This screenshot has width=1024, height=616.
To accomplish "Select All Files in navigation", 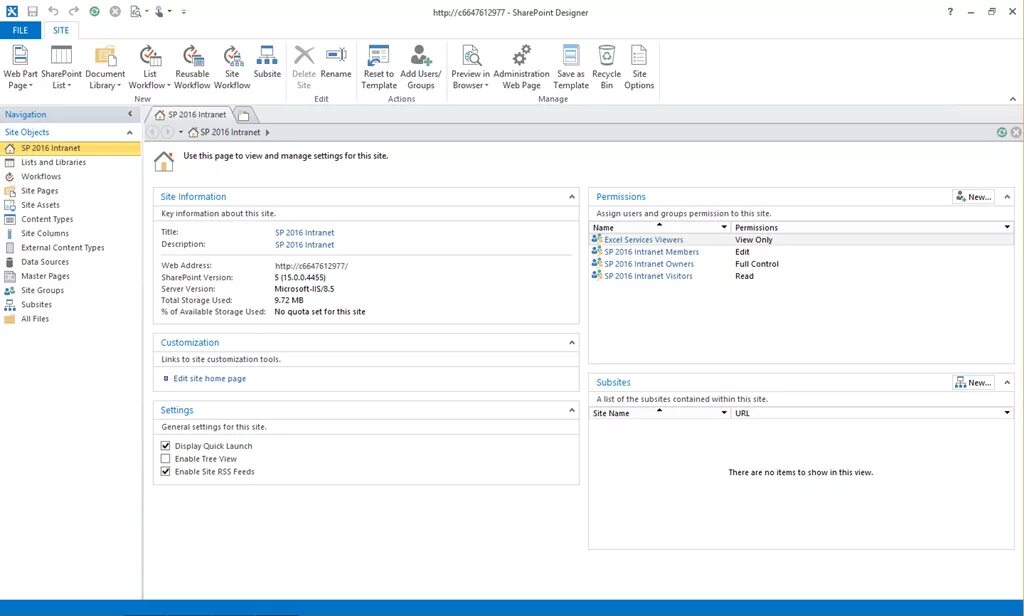I will [35, 319].
